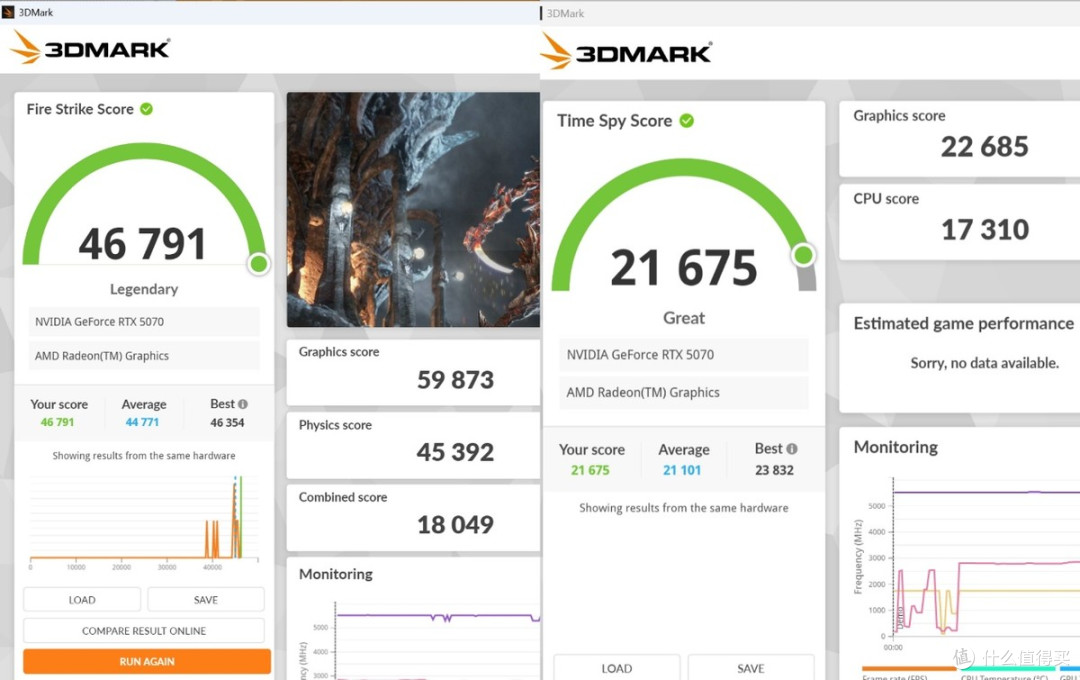Click the 3DMARK logo in the Time Spy window
This screenshot has height=680, width=1080.
tap(626, 52)
